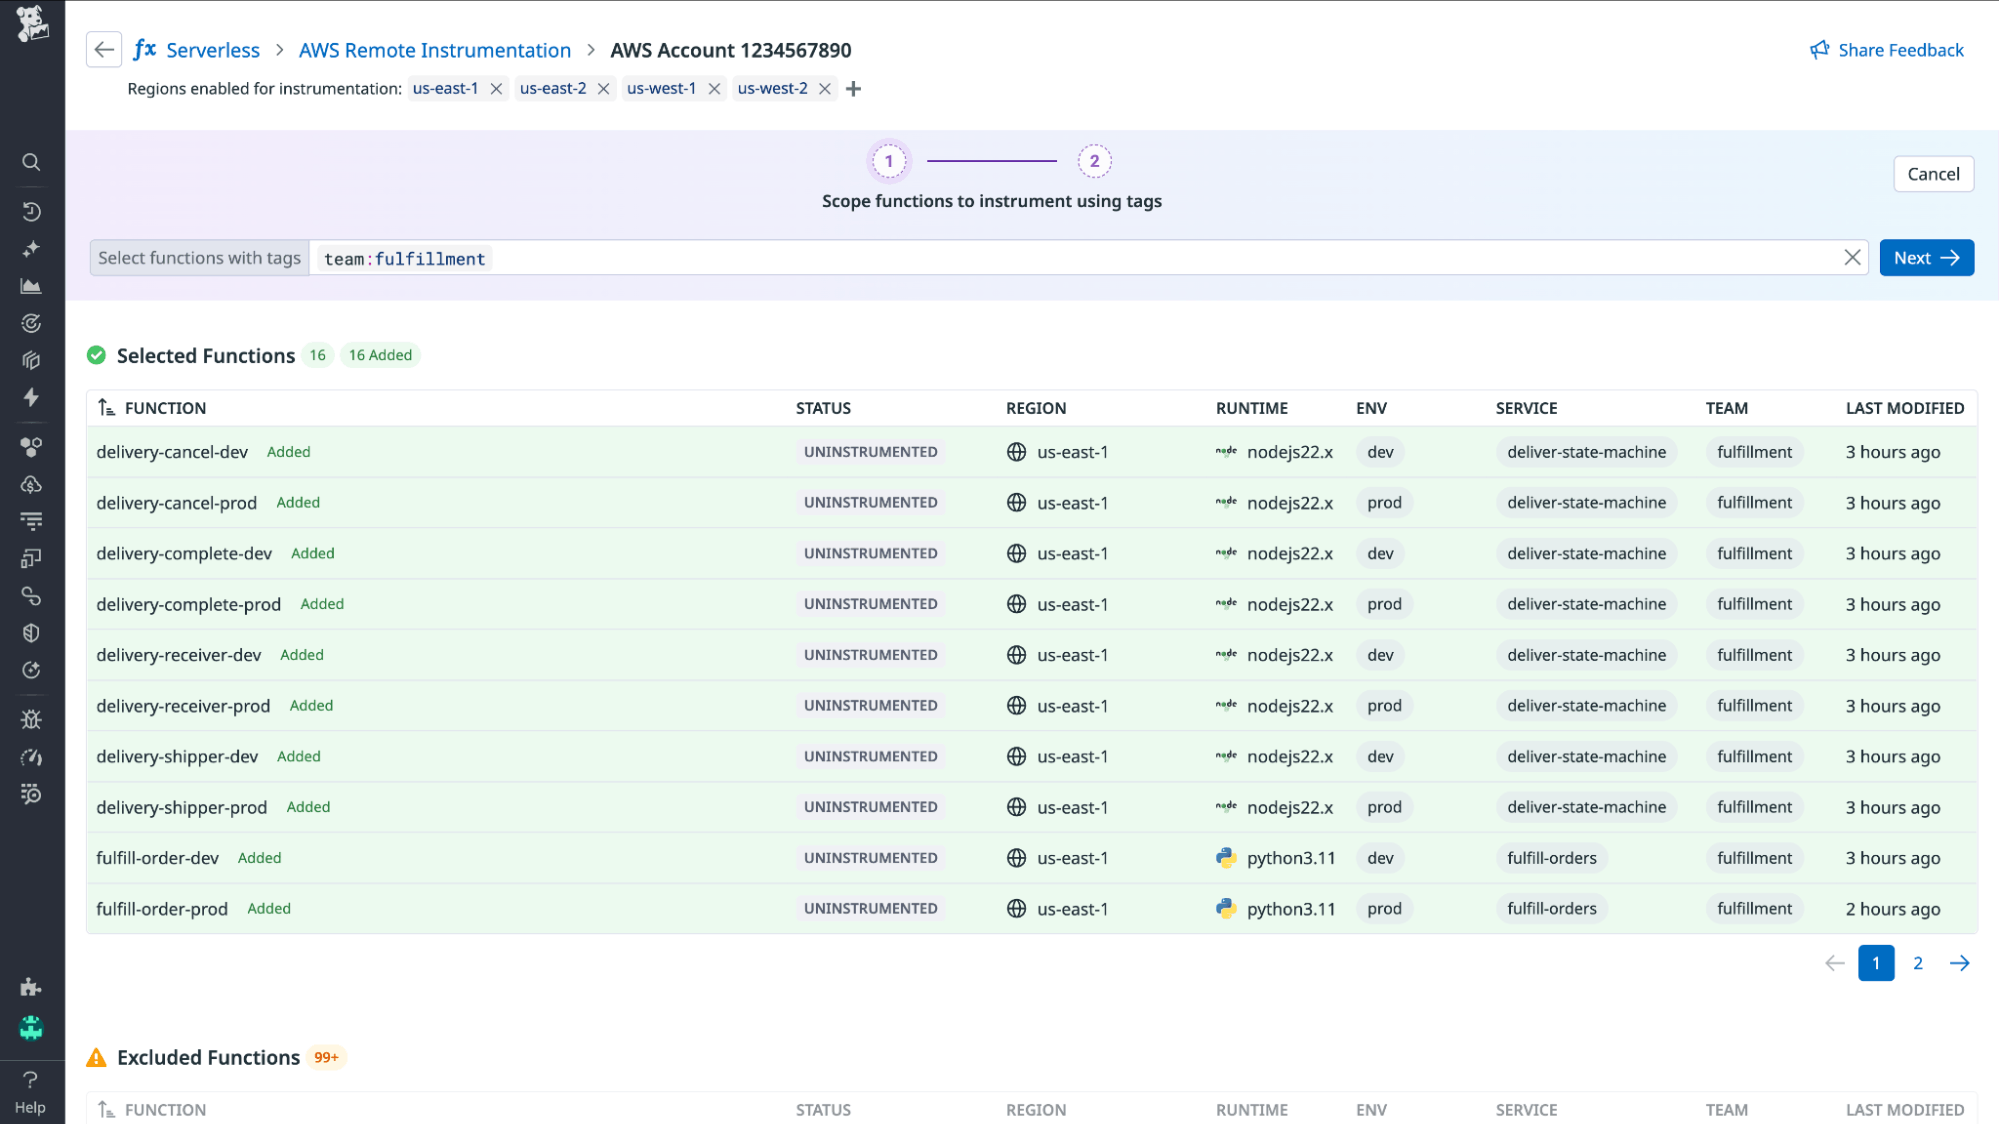Open the Serverless breadcrumb link
This screenshot has width=1999, height=1125.
point(212,49)
